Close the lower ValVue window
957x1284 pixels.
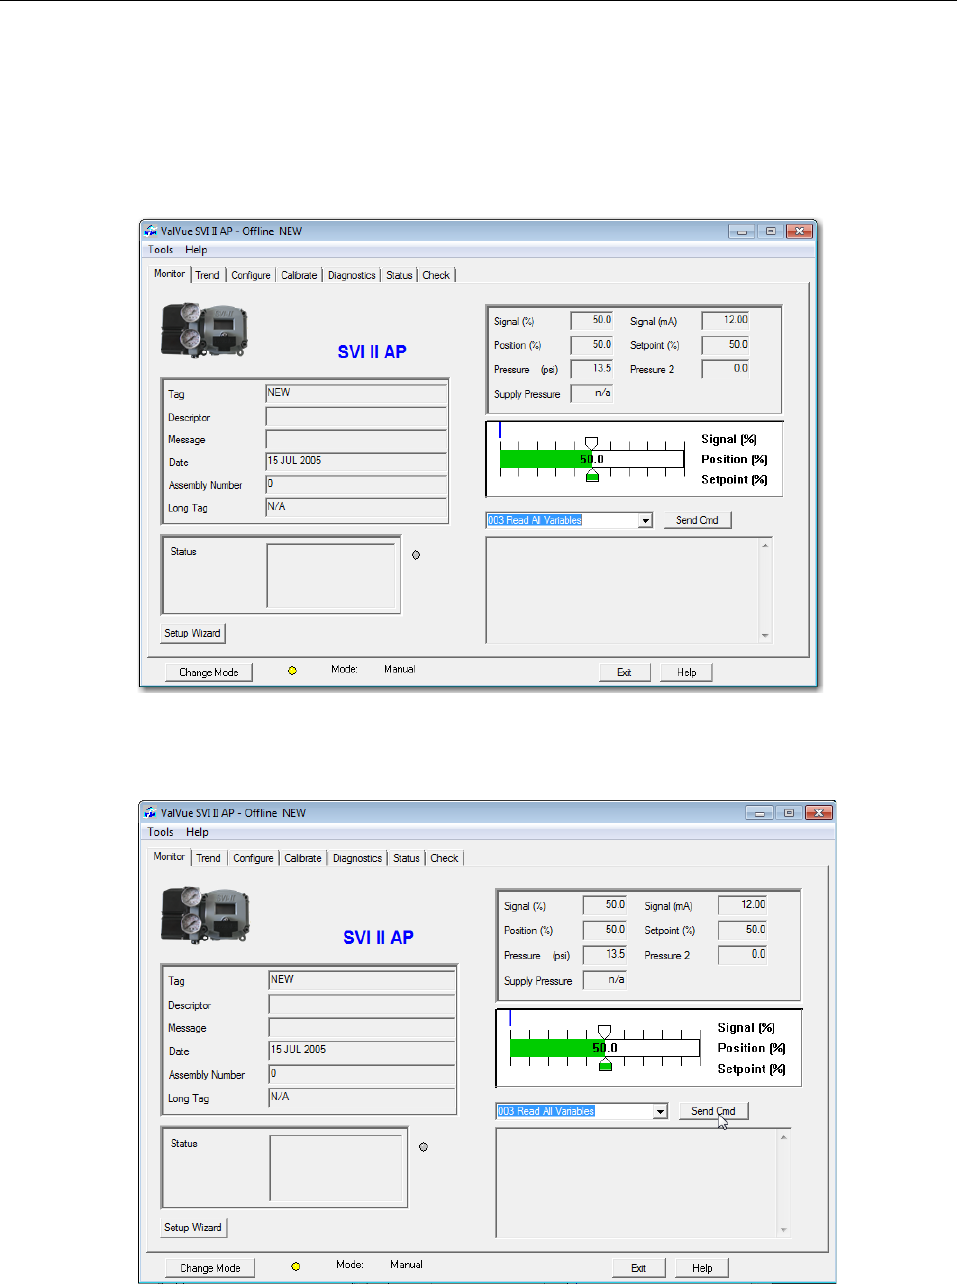(x=819, y=813)
